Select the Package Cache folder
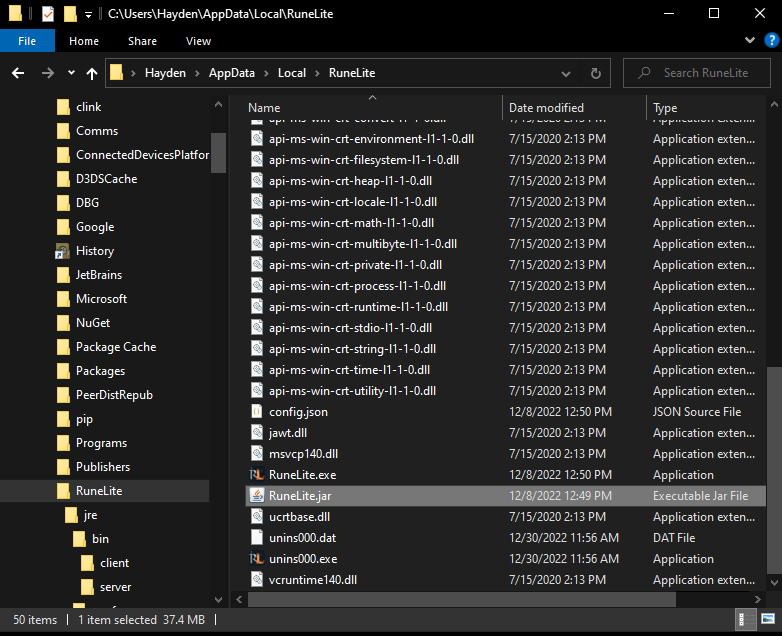This screenshot has width=782, height=636. (x=116, y=347)
